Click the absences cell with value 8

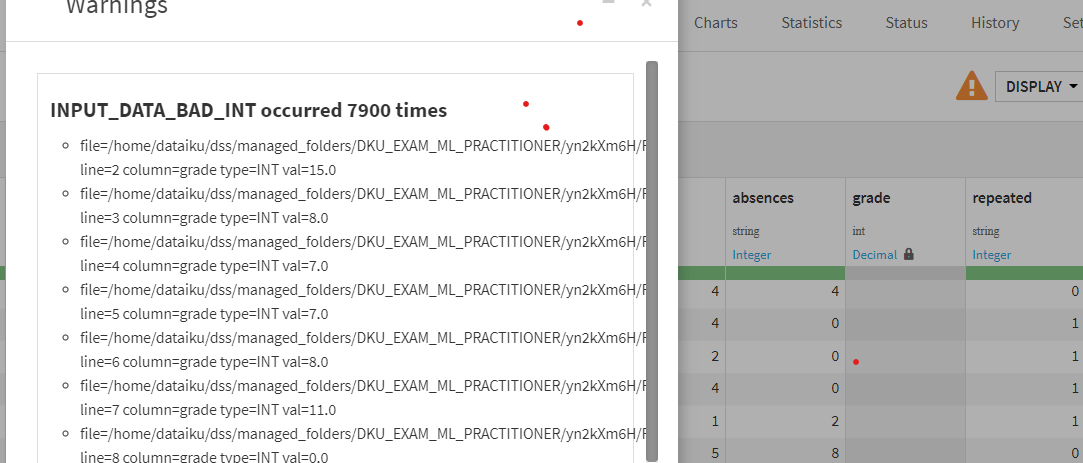(785, 453)
